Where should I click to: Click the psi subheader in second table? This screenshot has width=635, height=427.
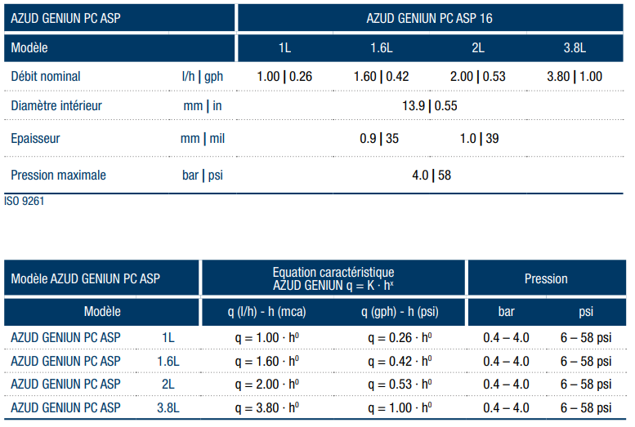tap(586, 312)
